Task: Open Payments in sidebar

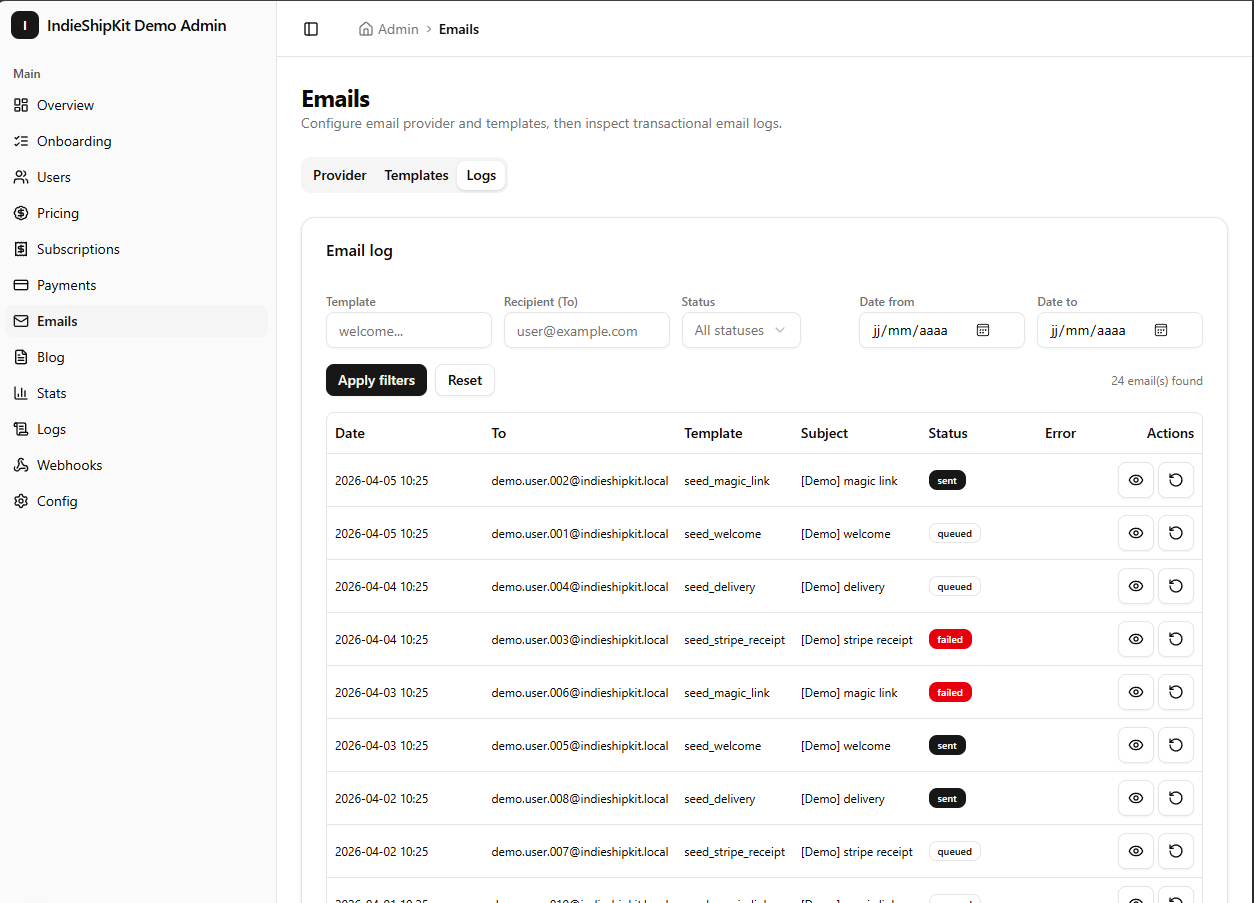Action: pos(134,285)
